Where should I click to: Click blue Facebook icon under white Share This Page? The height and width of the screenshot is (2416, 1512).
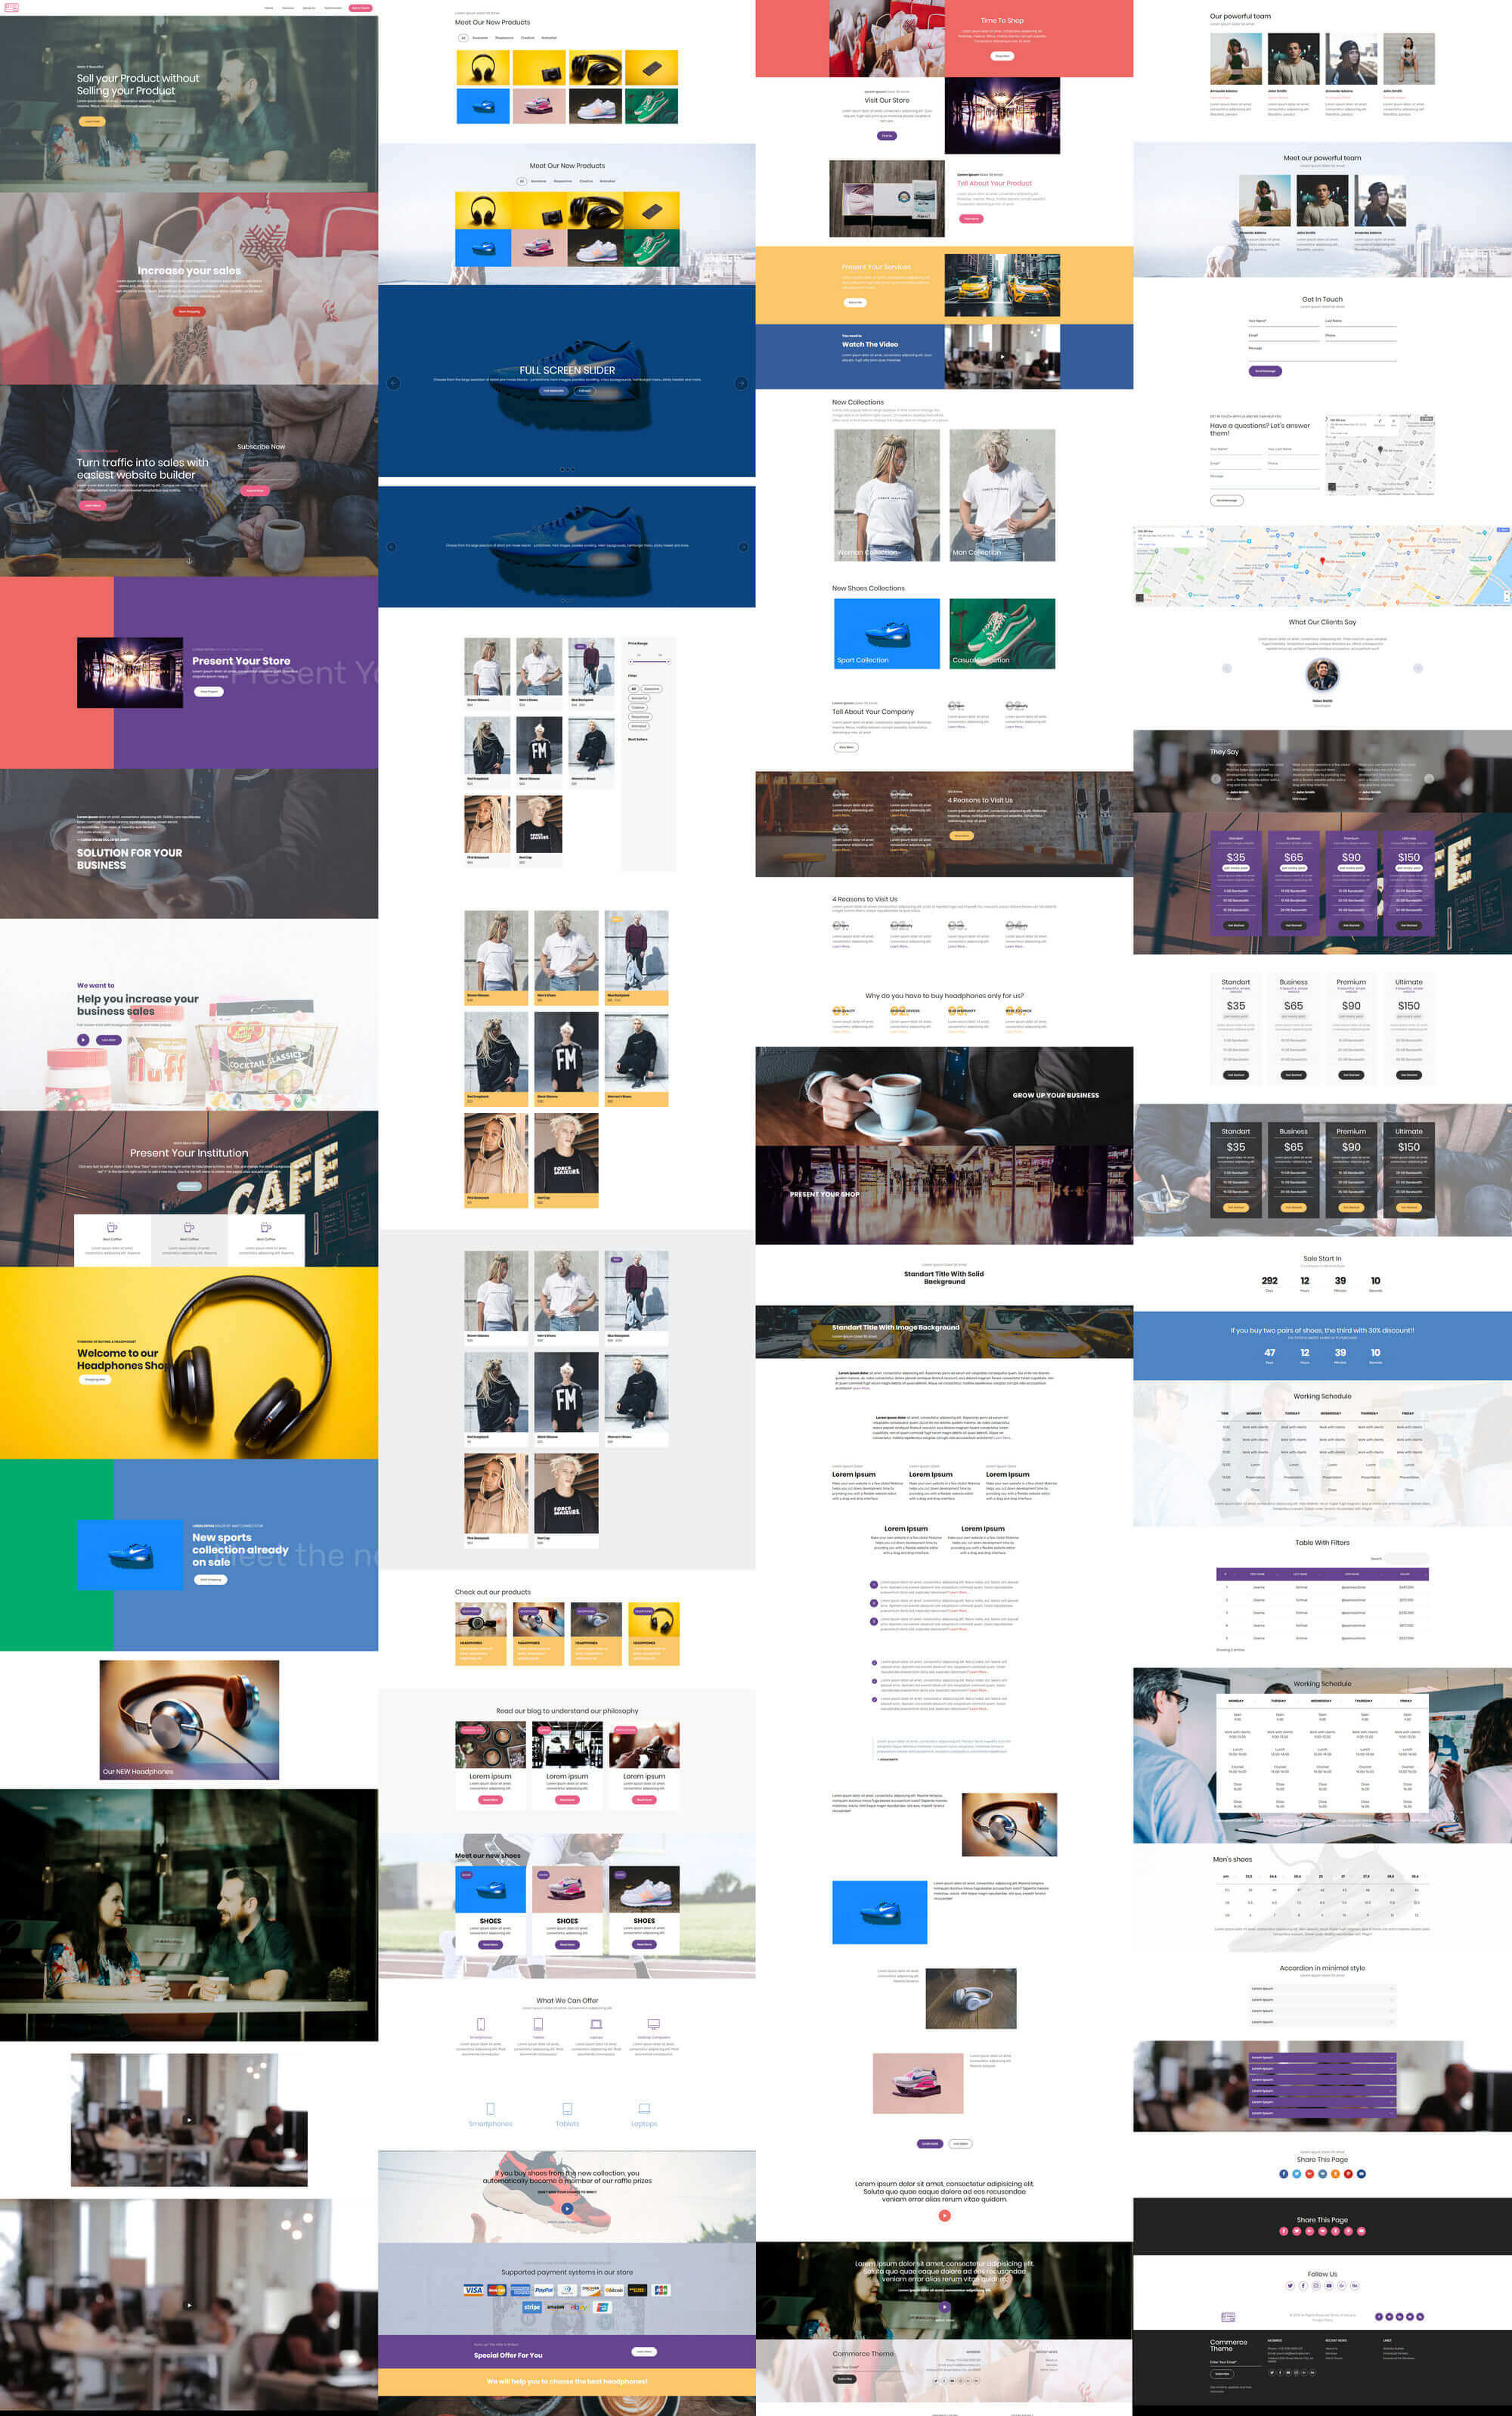point(1283,2174)
